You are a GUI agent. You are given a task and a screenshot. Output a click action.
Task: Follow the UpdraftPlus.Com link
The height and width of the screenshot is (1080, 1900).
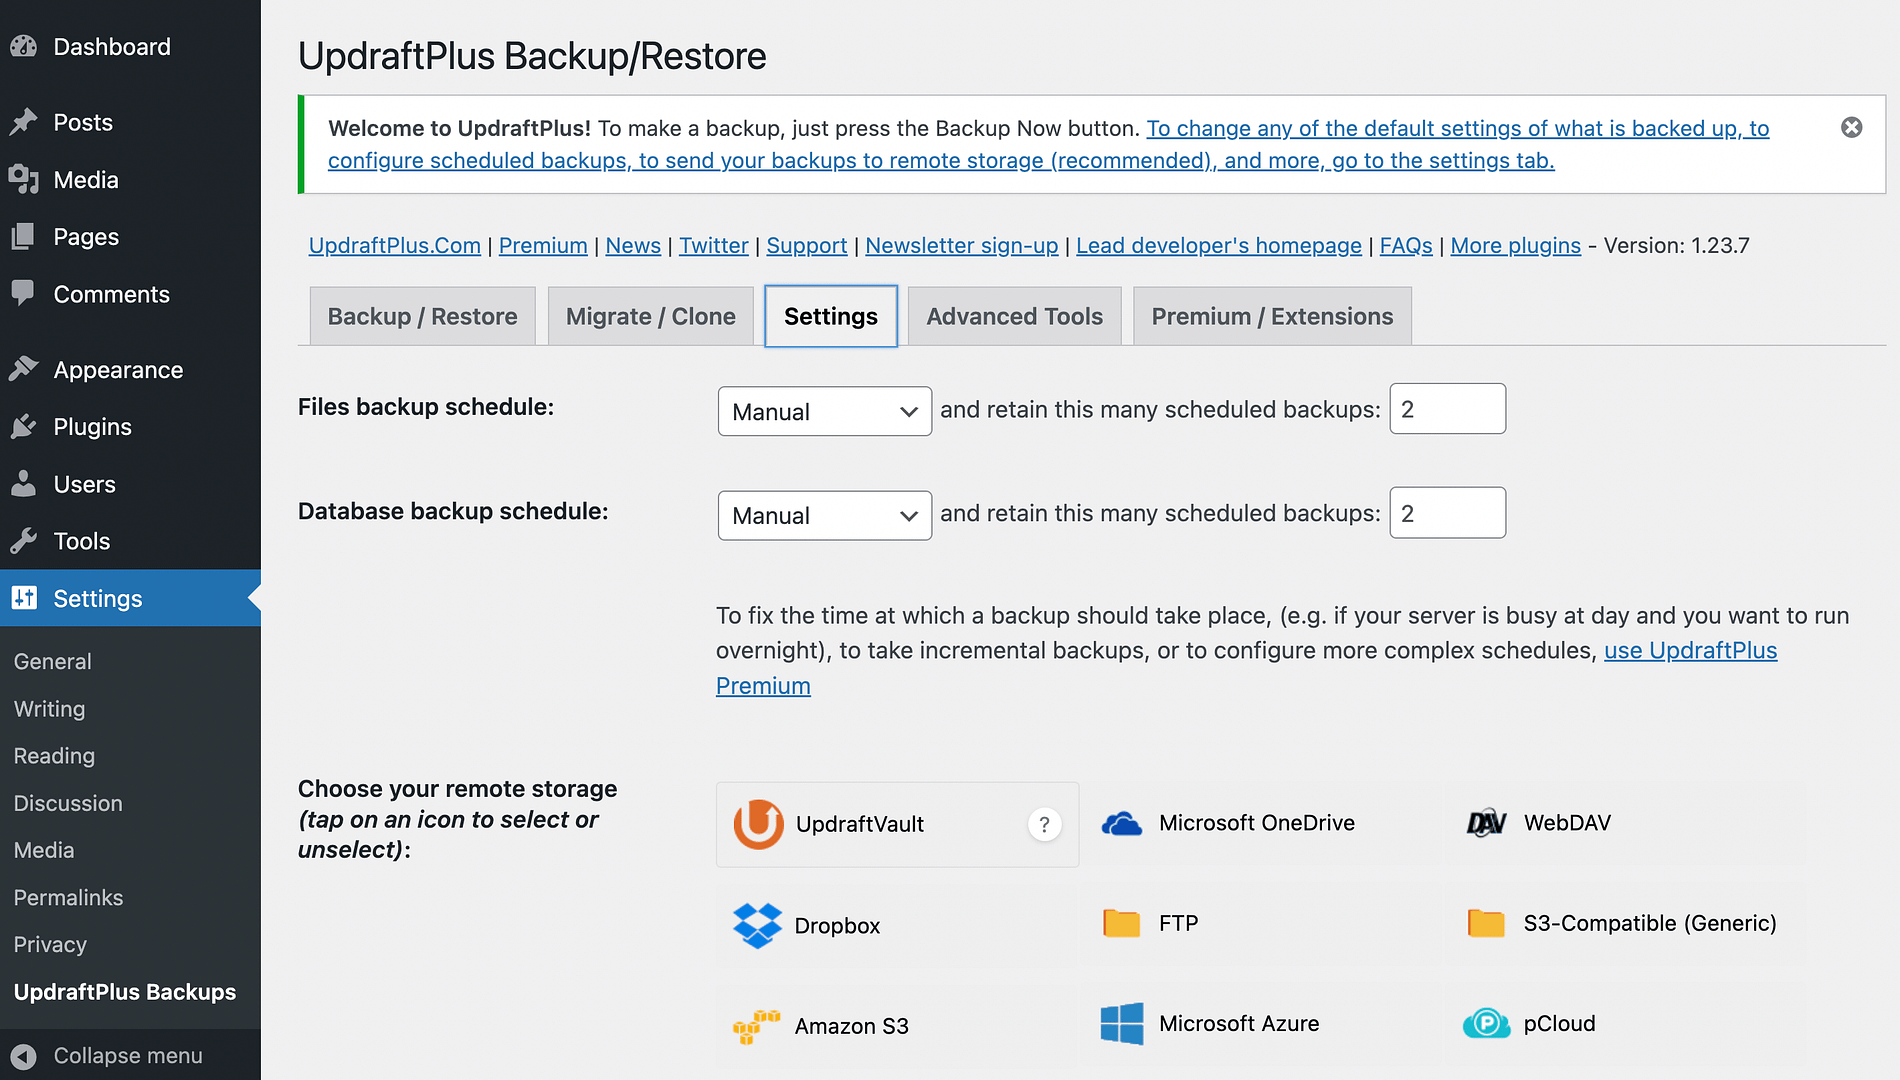click(394, 245)
